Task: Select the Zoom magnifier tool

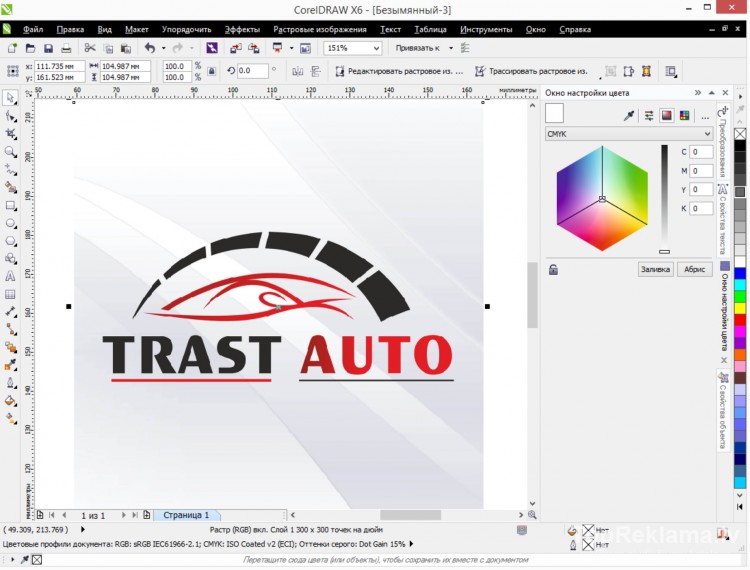Action: point(10,151)
